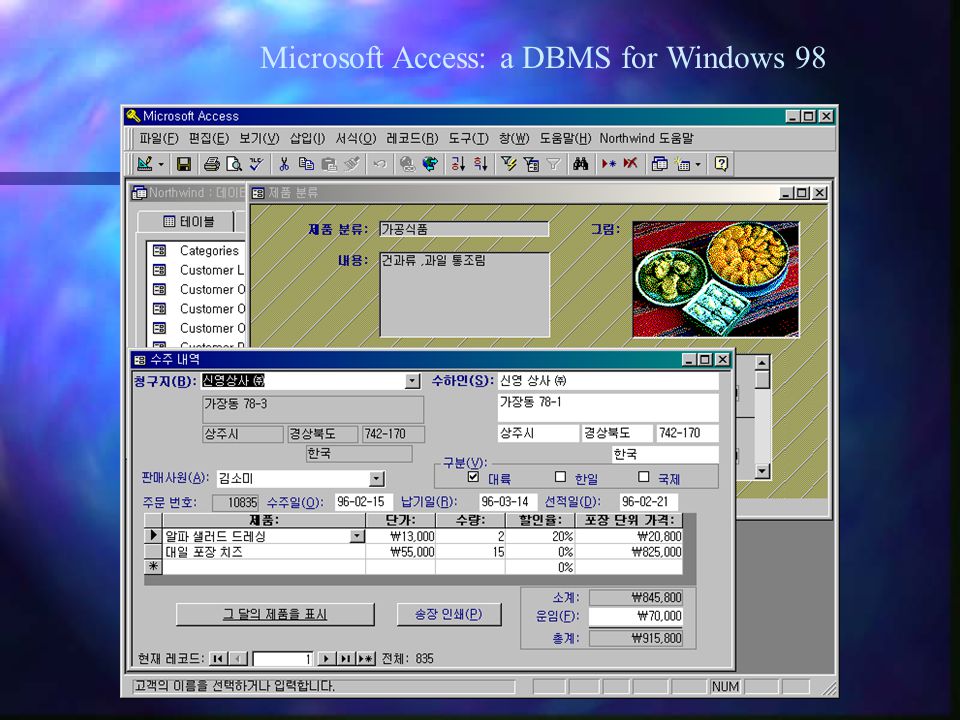Expand the 청구지(B) combo box arrow
This screenshot has width=960, height=720.
(413, 381)
